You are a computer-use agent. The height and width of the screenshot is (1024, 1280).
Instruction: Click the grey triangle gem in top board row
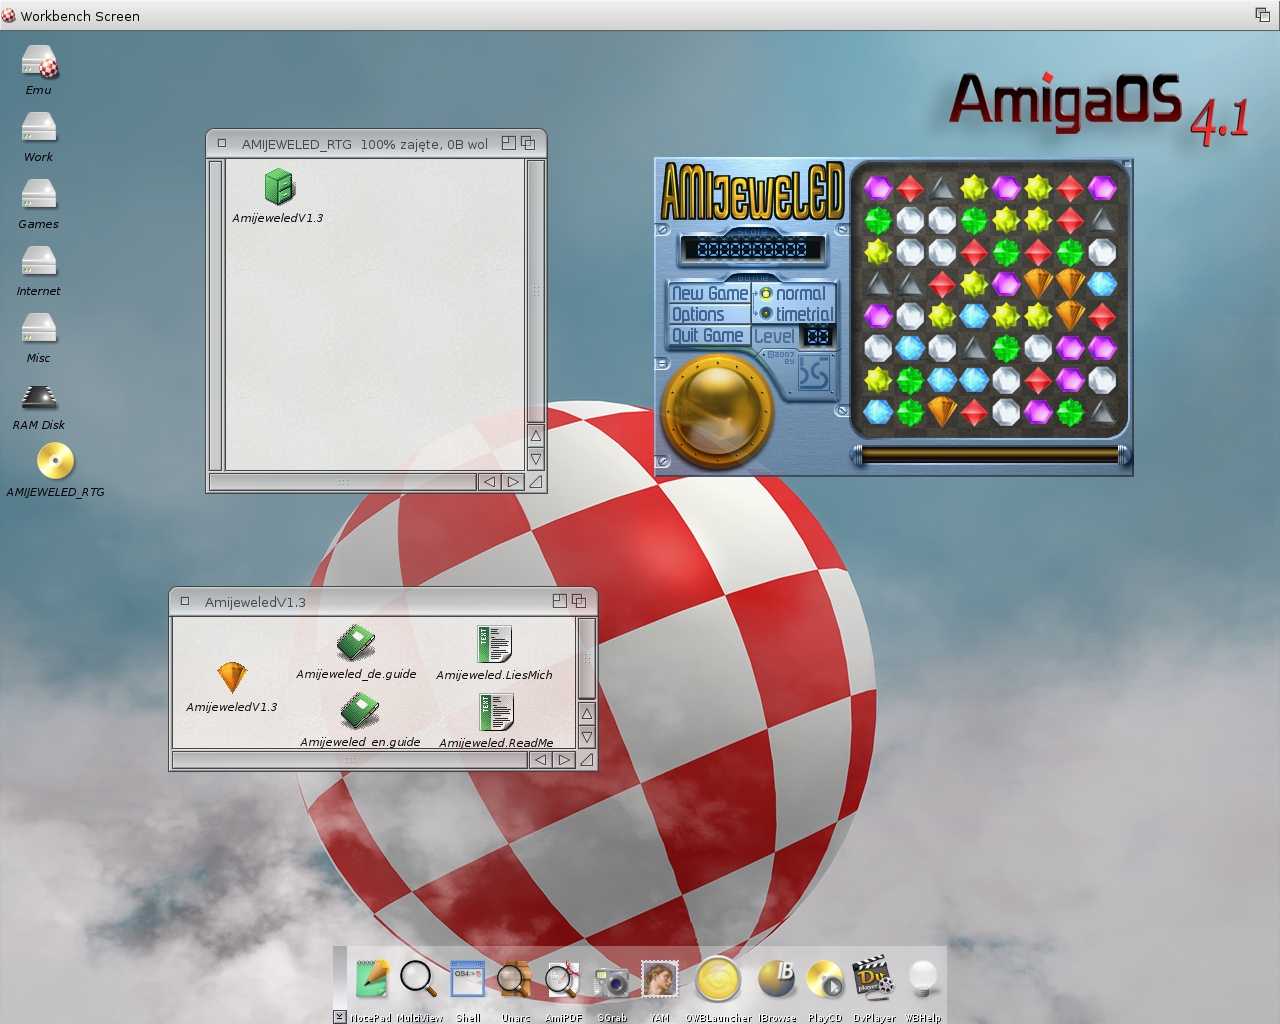(941, 187)
